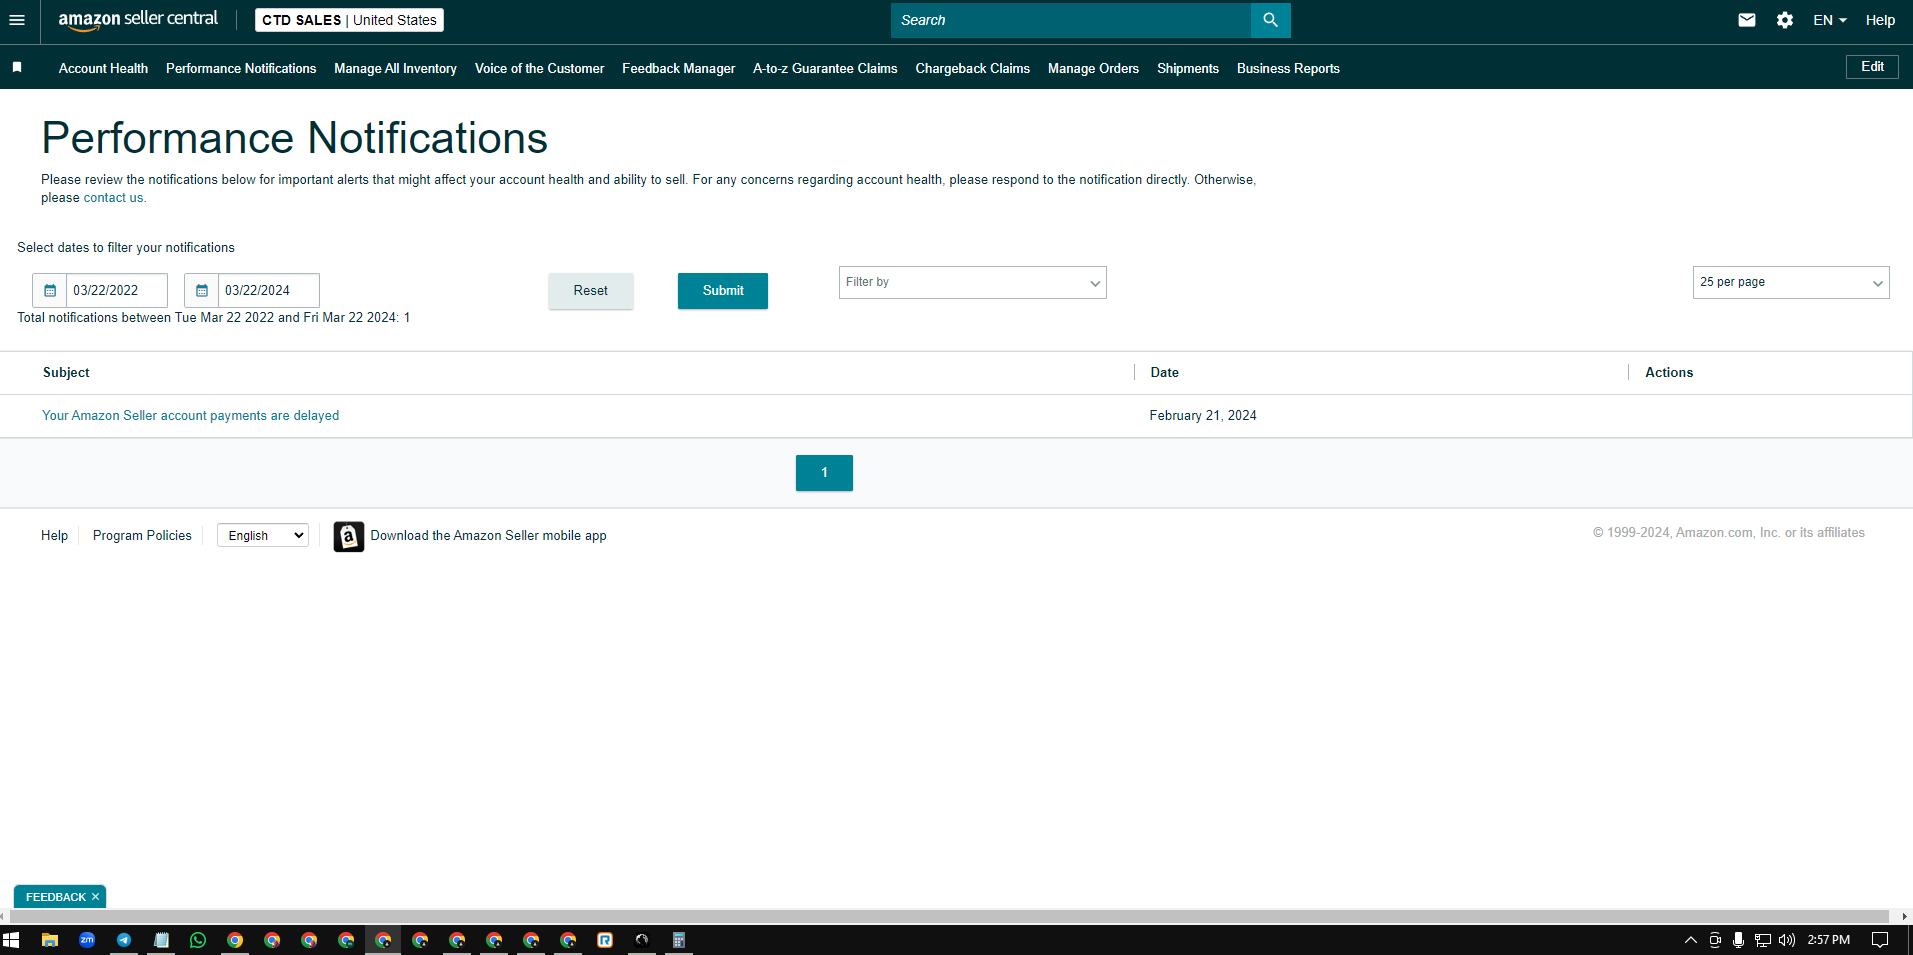The image size is (1913, 955).
Task: Open the 25 per page dropdown
Action: 1791,283
